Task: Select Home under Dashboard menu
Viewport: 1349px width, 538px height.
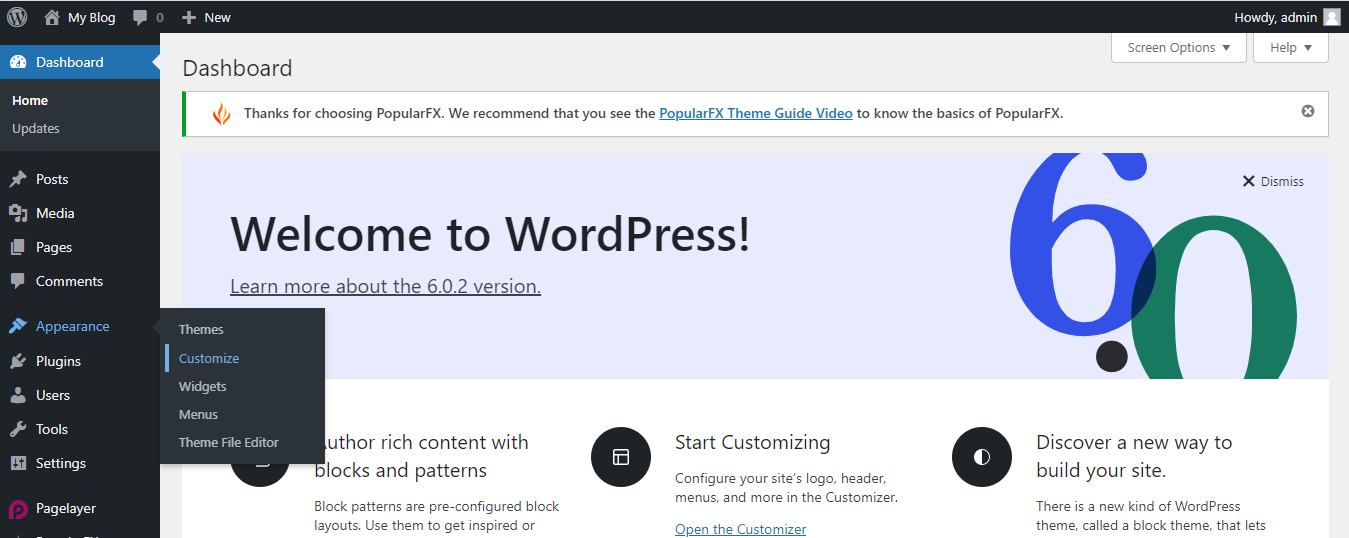Action: coord(30,100)
